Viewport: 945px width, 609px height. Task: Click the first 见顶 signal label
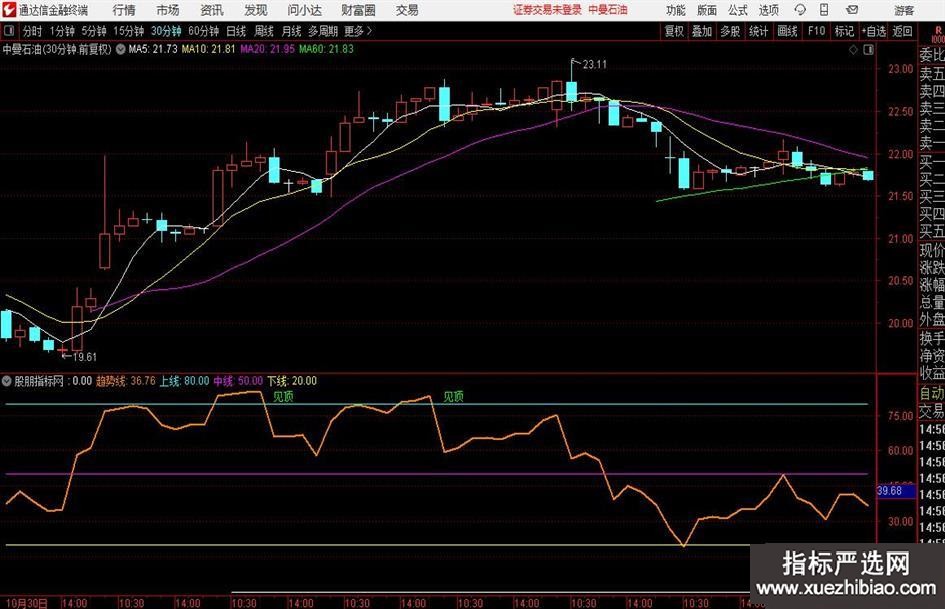284,396
